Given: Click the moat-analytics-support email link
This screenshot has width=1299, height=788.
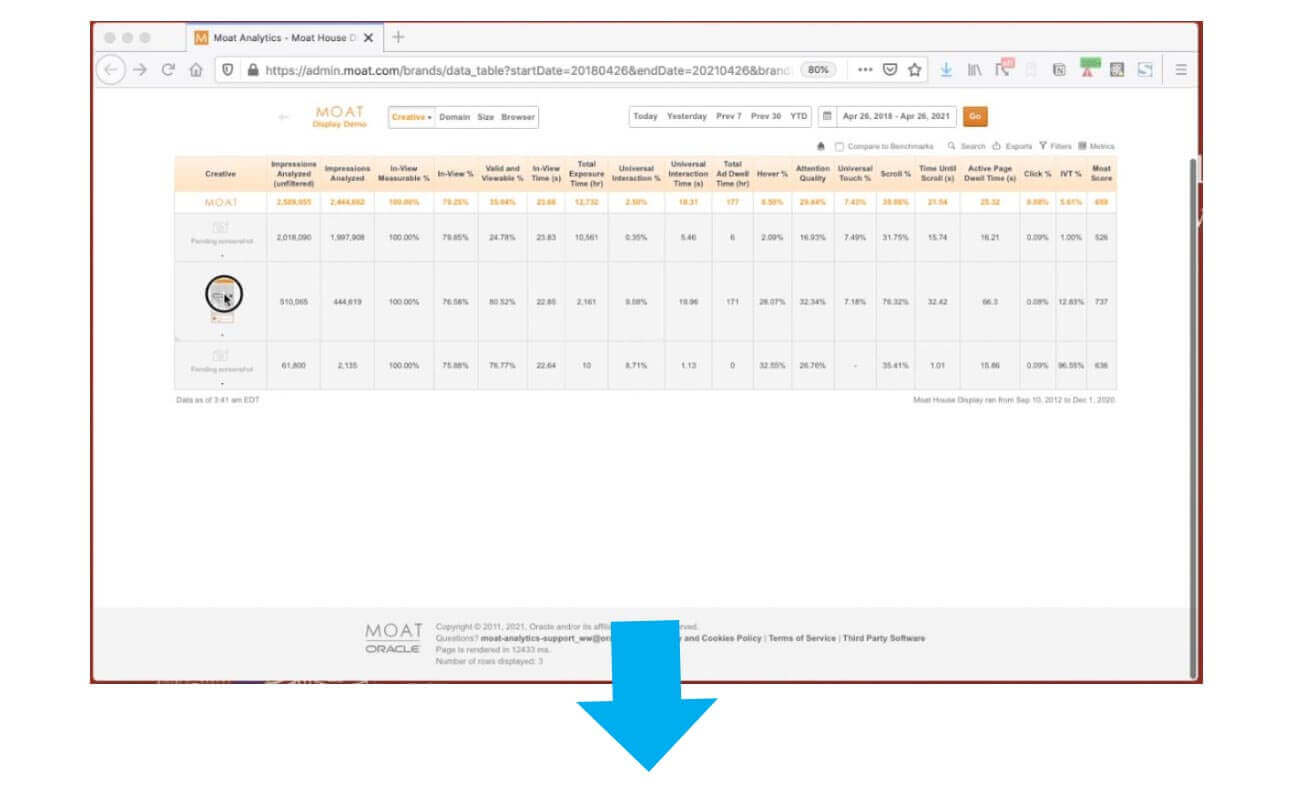Looking at the screenshot, I should point(546,638).
